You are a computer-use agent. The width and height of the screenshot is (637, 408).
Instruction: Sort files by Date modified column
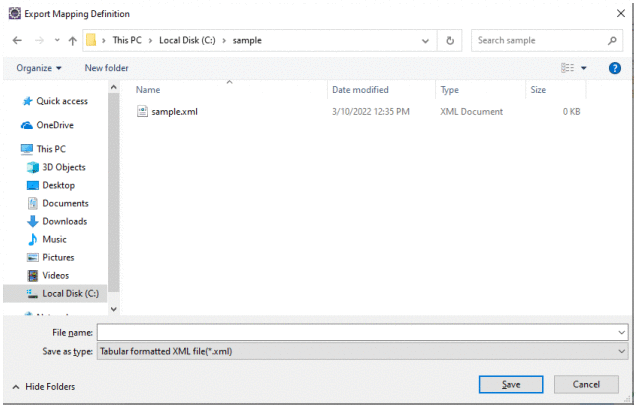click(x=360, y=90)
